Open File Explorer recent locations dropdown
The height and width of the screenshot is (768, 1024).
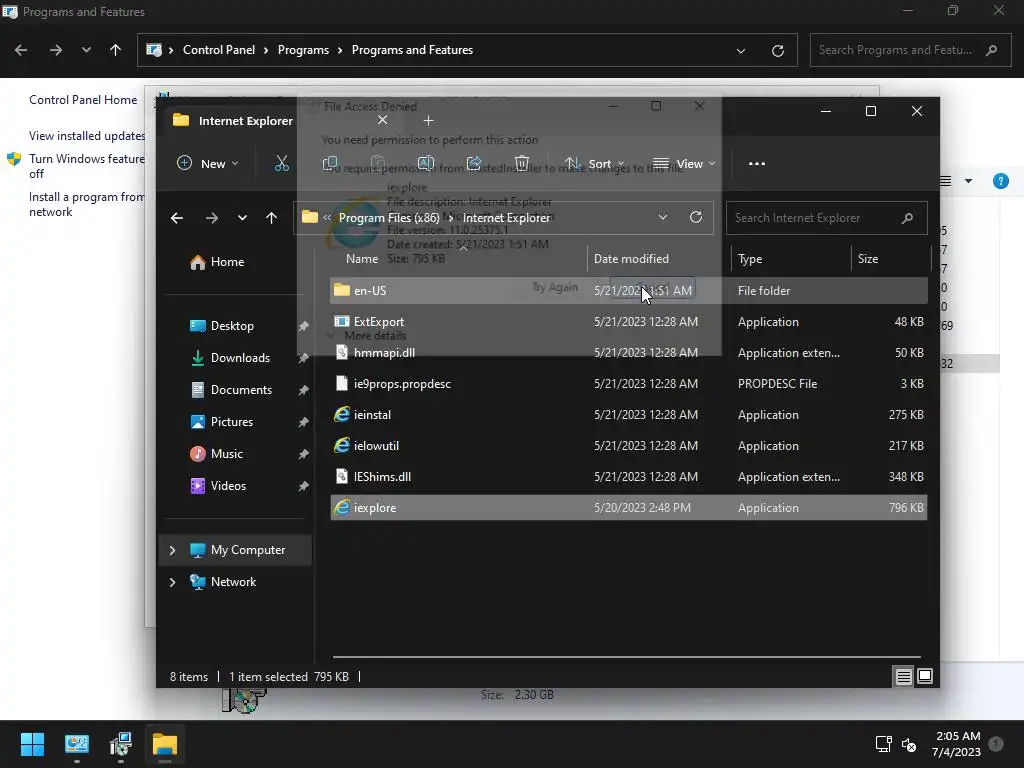242,218
